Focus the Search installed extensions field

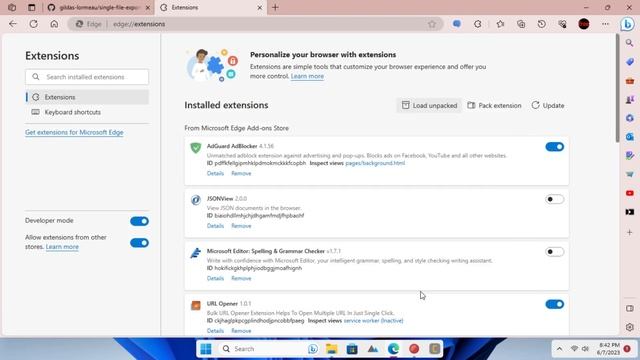click(x=87, y=77)
